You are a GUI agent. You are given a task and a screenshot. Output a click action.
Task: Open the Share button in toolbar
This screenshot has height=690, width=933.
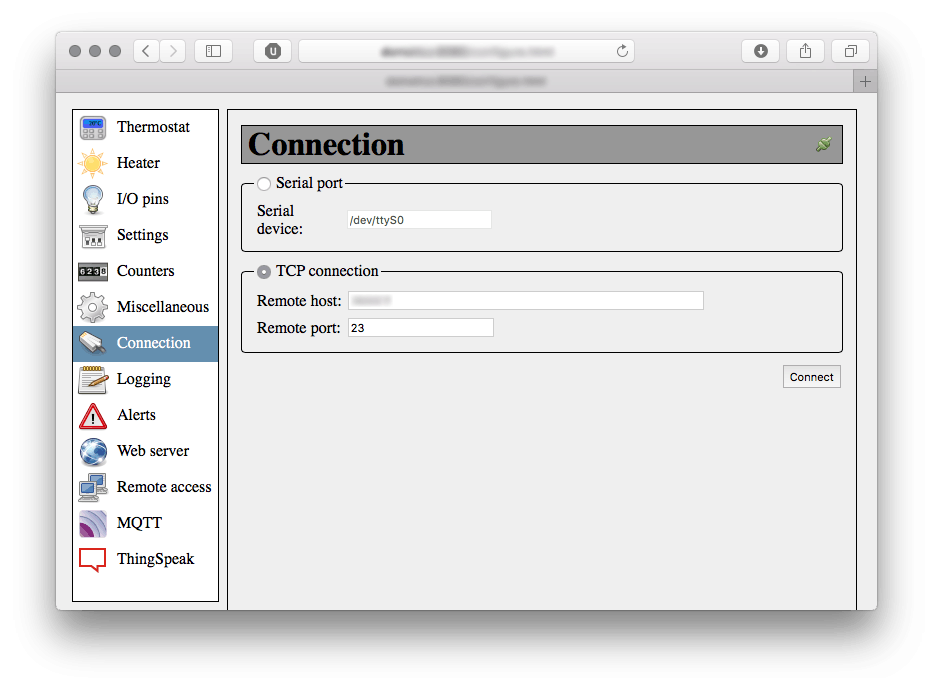[x=805, y=51]
